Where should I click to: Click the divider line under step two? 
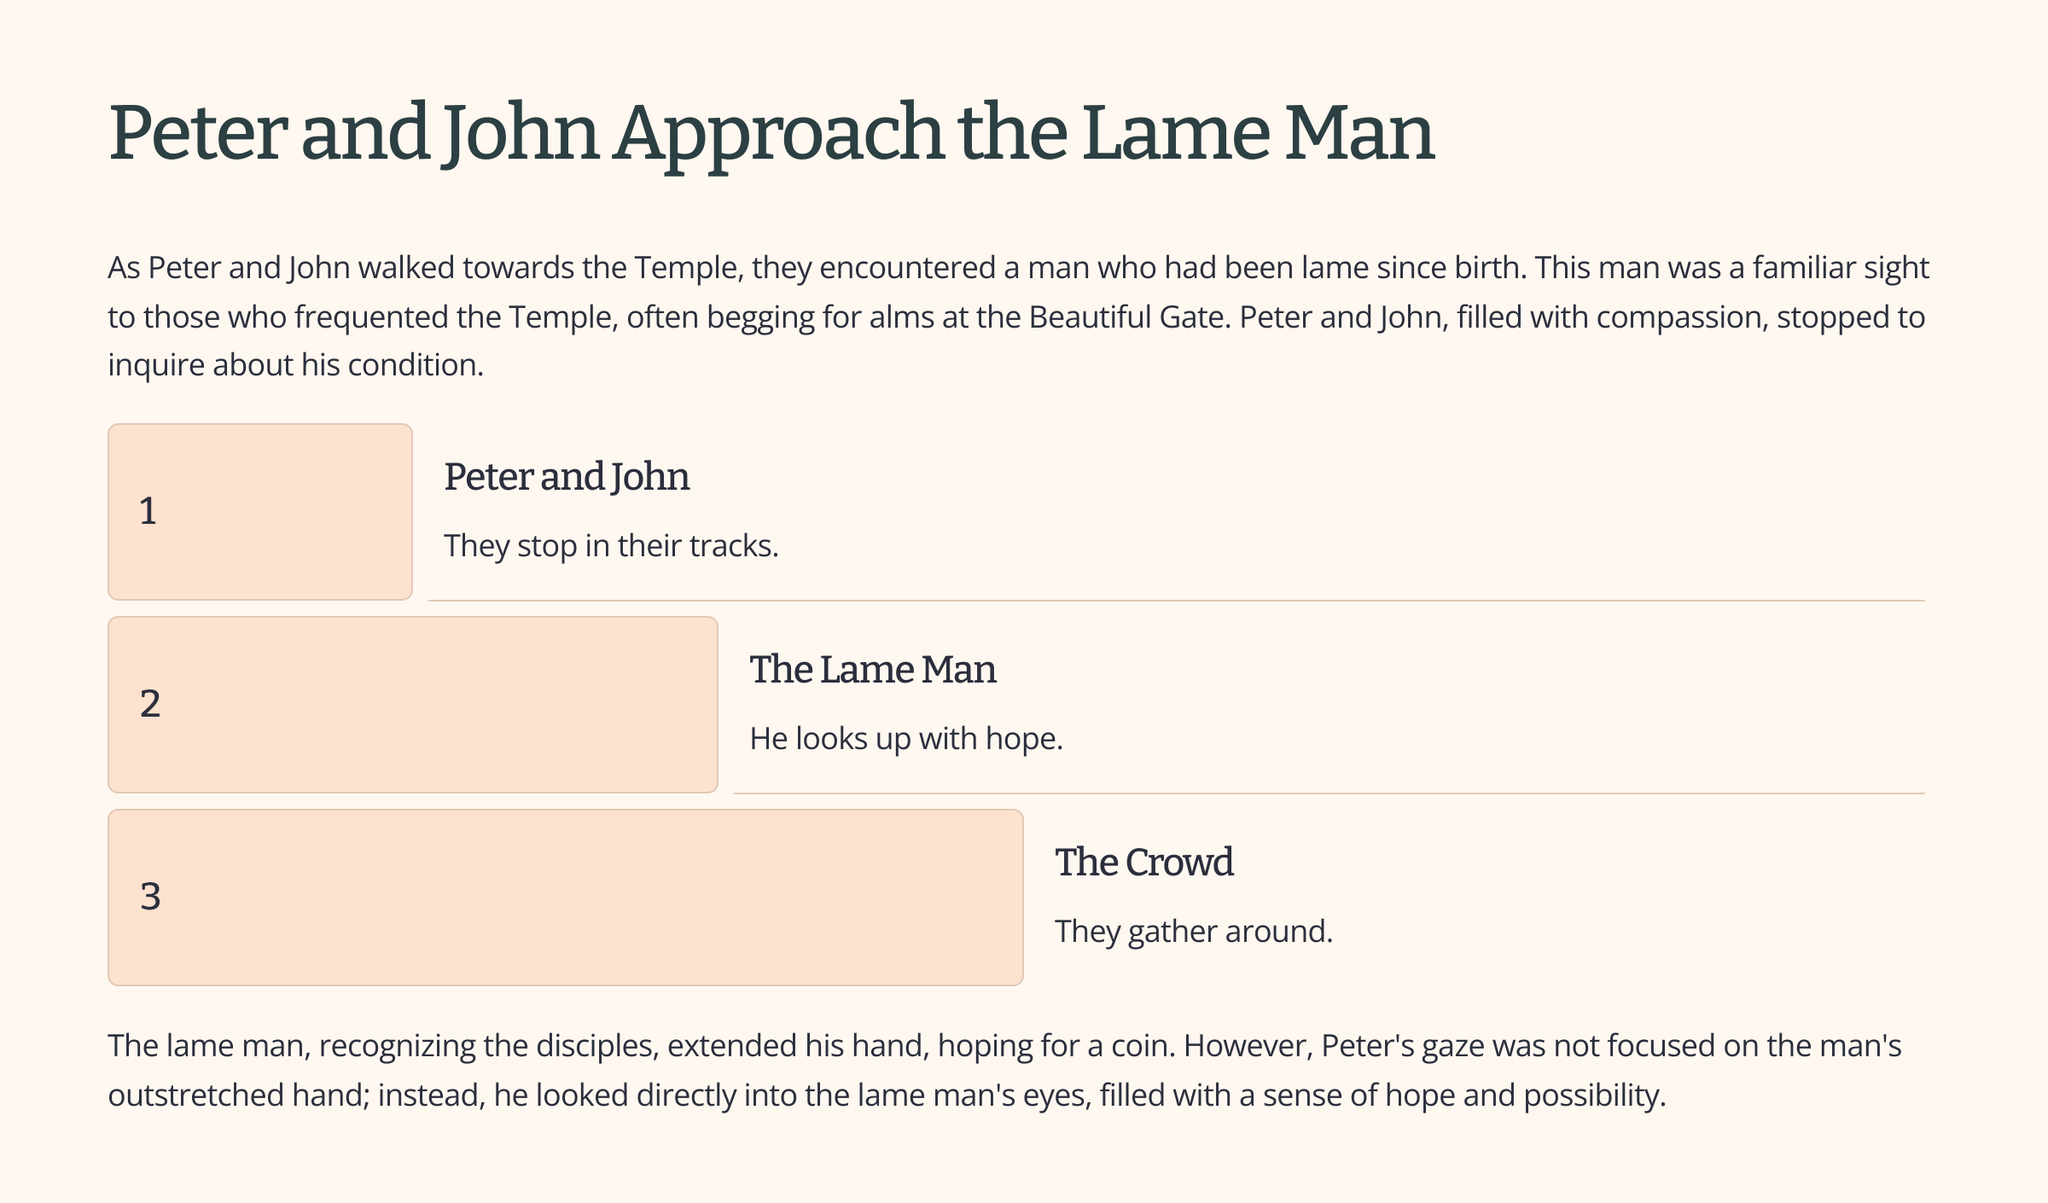click(x=1328, y=793)
